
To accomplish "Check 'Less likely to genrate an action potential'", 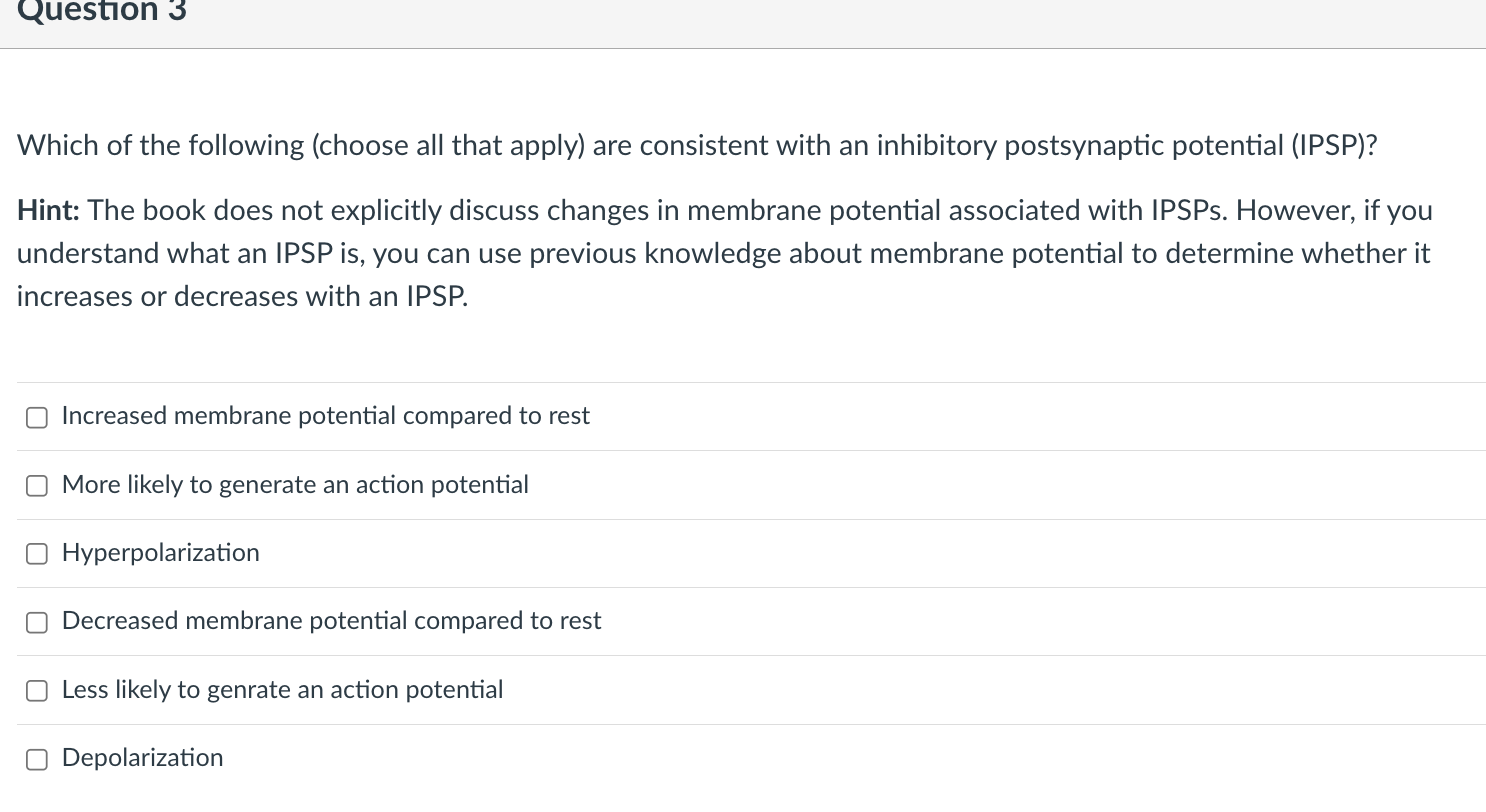I will pos(37,690).
